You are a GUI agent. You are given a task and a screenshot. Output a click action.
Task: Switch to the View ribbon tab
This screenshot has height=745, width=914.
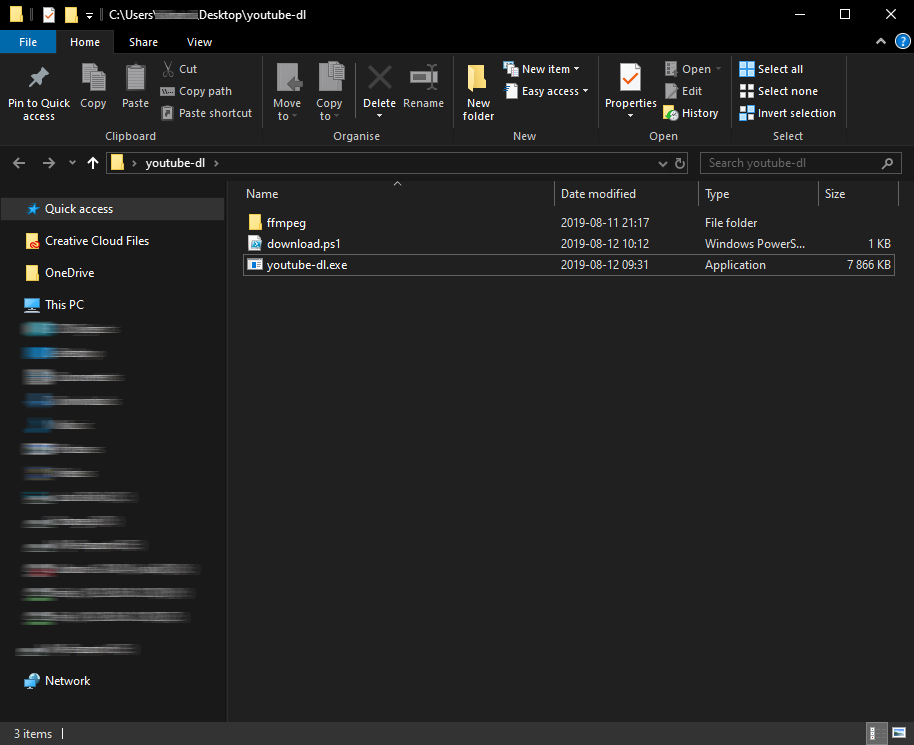tap(199, 42)
